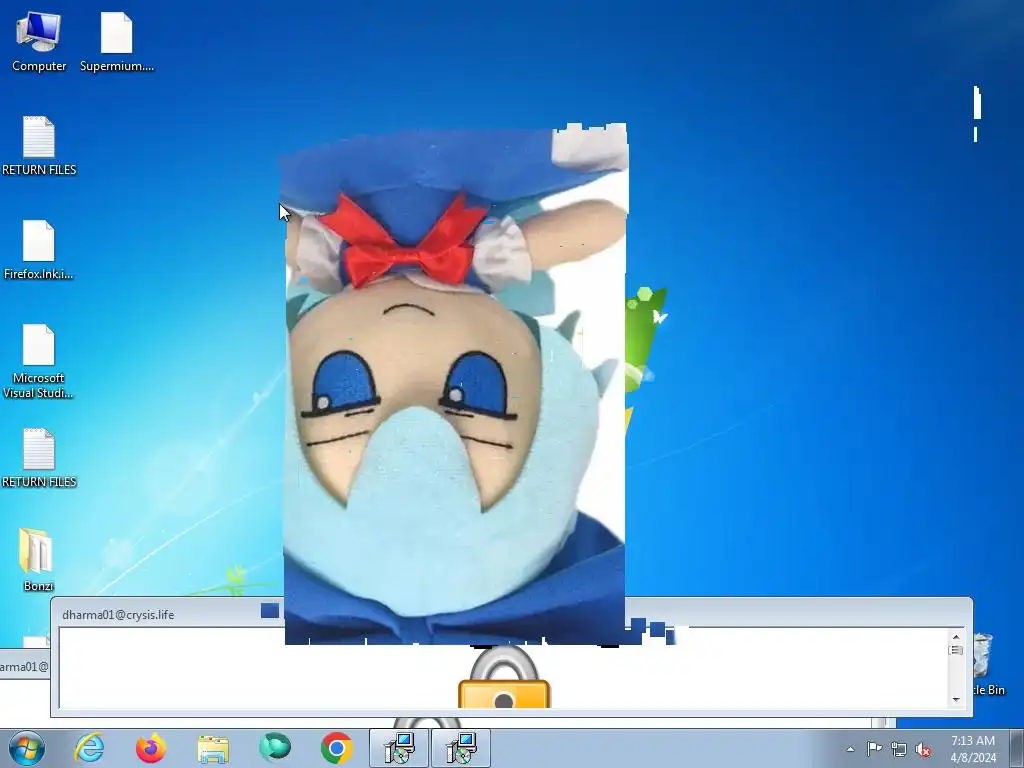Screen dimensions: 1024x768
Task: Open Action Center flag tray icon
Action: point(874,749)
